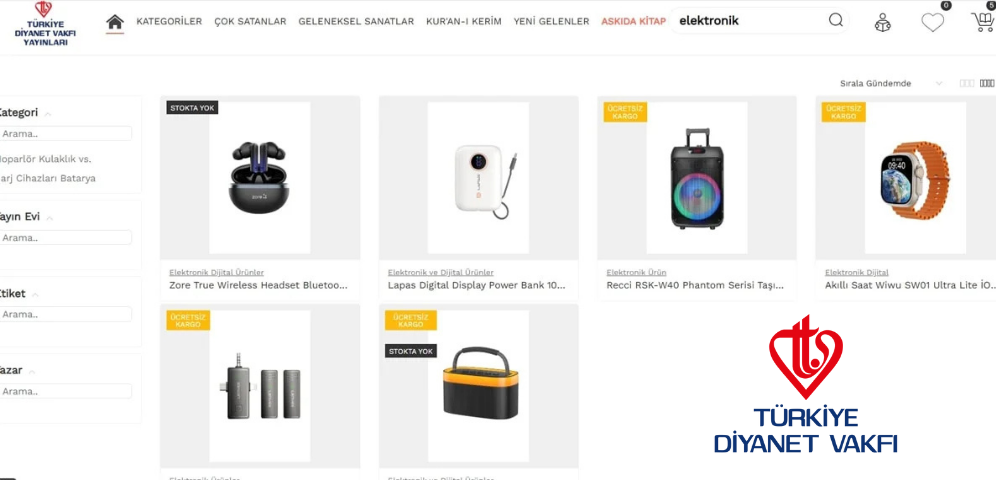Open the ÇOK SATANLAR menu item

tap(250, 21)
